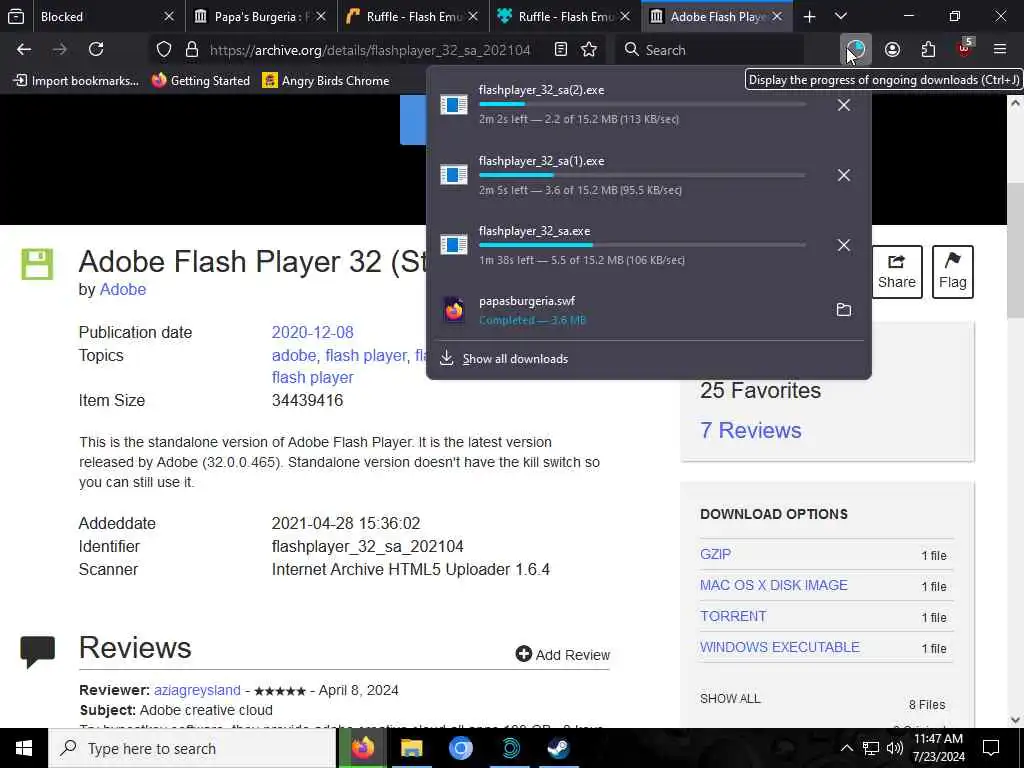Open reviewer aziagreysland profile link
The image size is (1024, 768).
(x=197, y=690)
